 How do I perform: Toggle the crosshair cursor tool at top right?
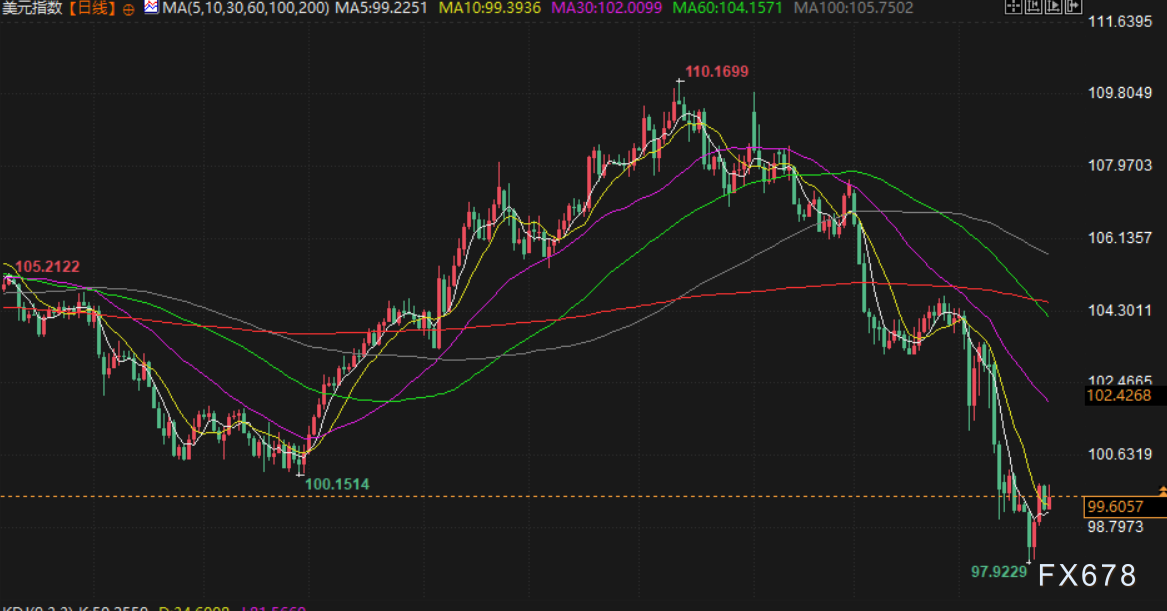(1013, 7)
